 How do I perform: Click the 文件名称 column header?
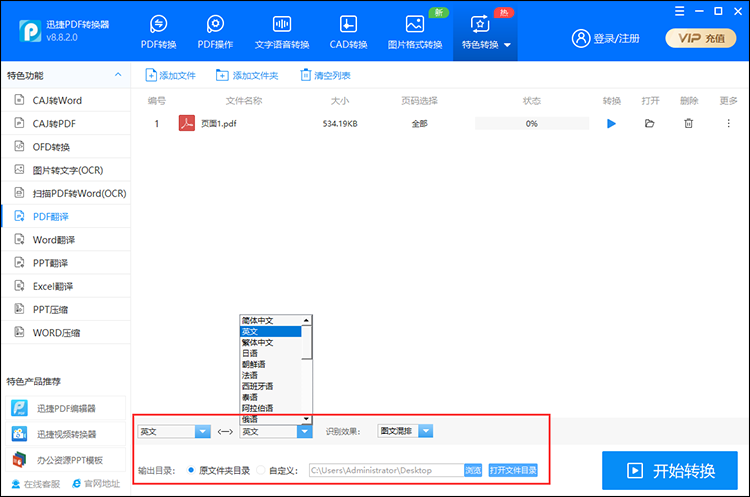(x=244, y=101)
